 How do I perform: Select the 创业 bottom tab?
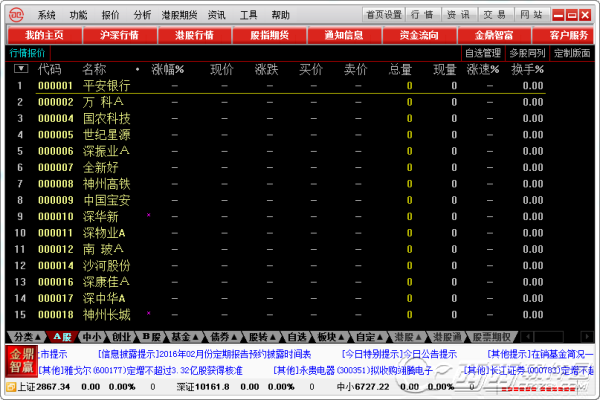coord(121,337)
